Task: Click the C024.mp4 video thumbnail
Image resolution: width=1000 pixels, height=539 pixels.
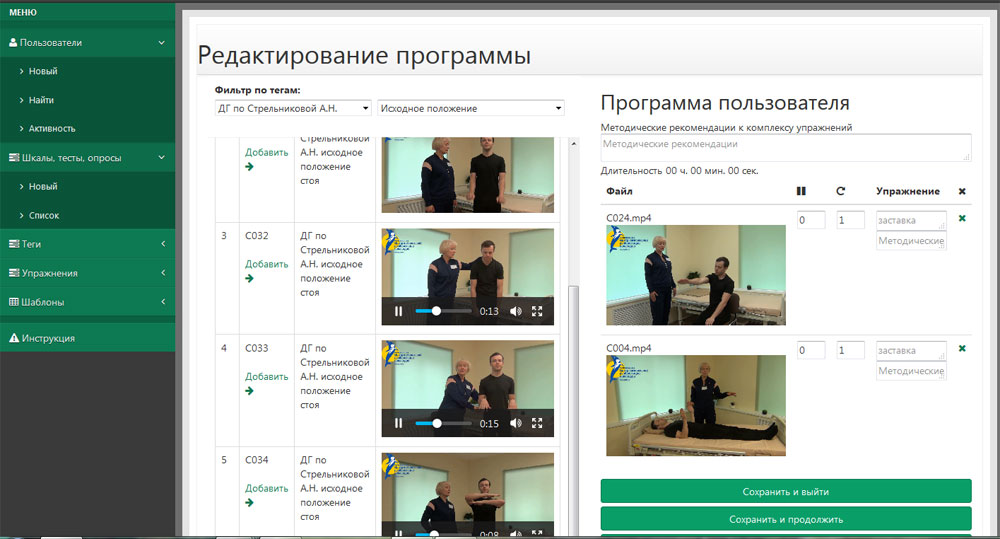Action: pyautogui.click(x=696, y=275)
